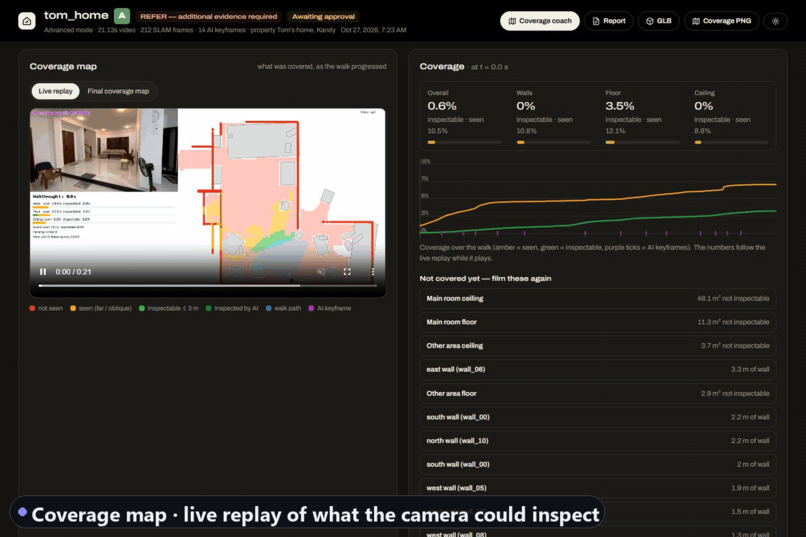Open the 'Main room ceiling' uncovered row
806x537 pixels.
pyautogui.click(x=597, y=299)
